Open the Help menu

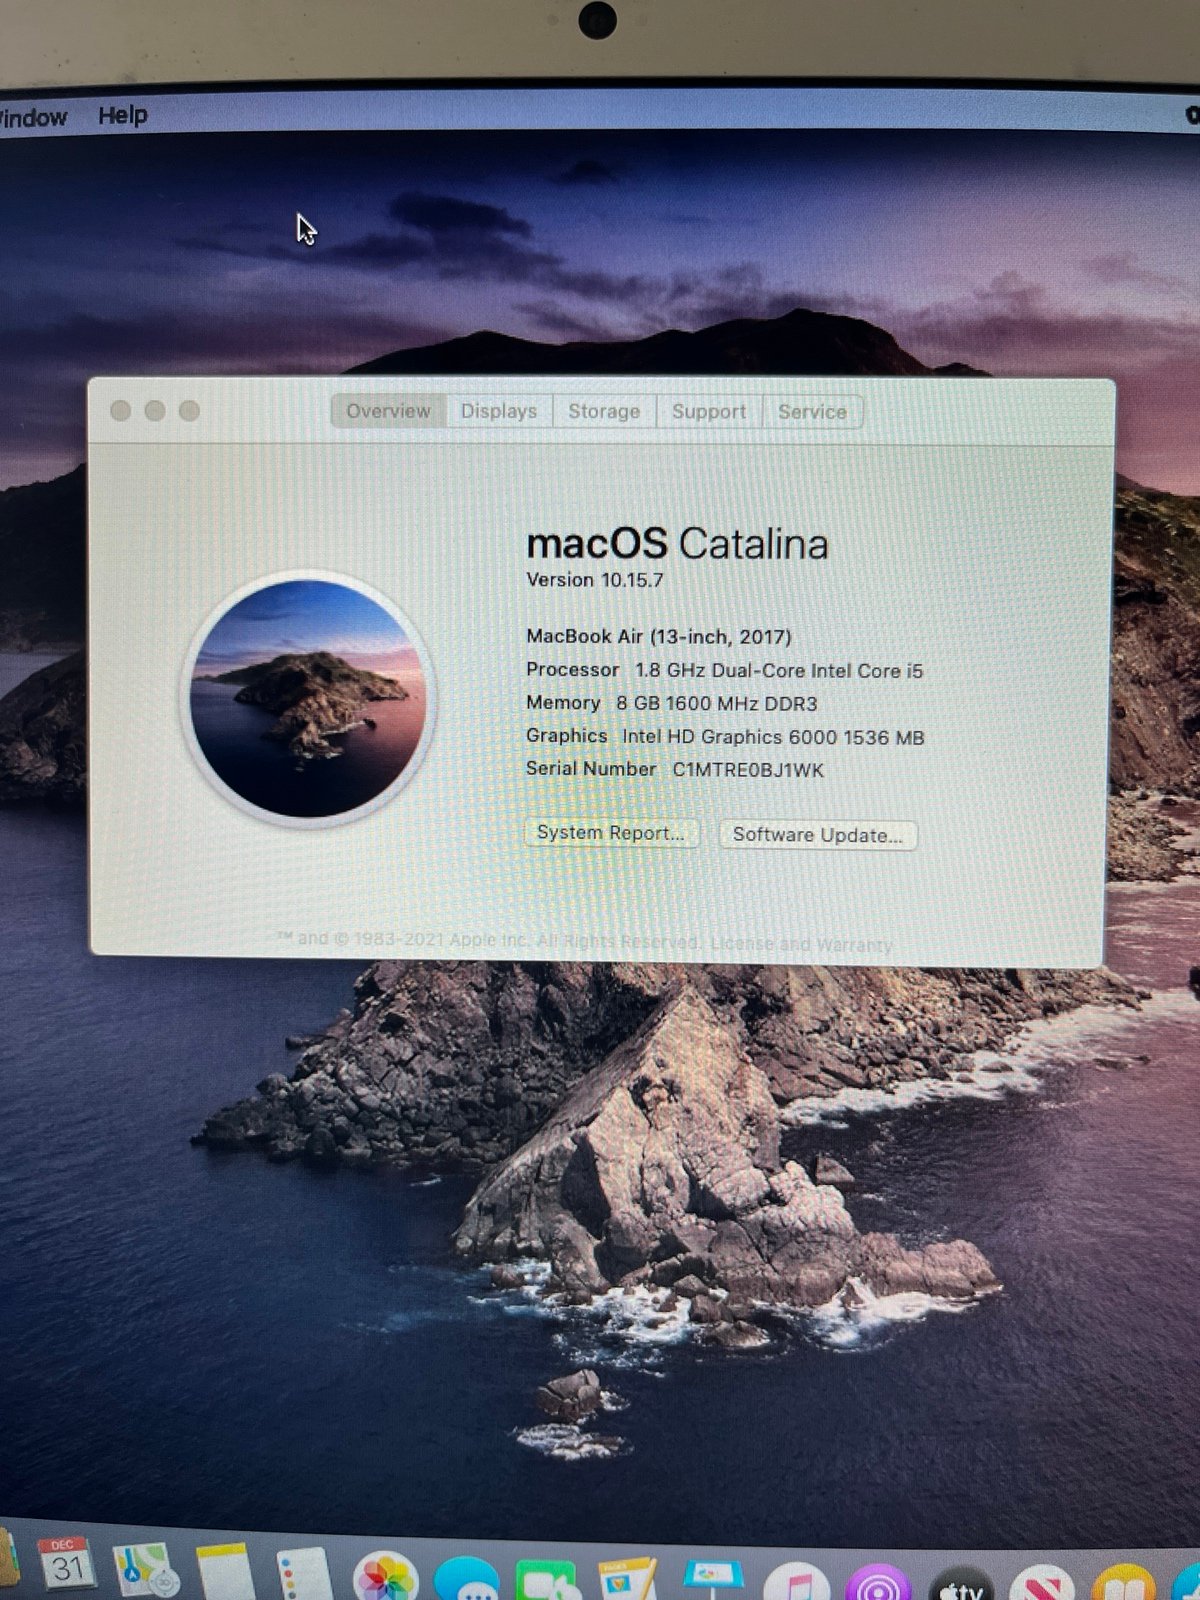click(123, 115)
